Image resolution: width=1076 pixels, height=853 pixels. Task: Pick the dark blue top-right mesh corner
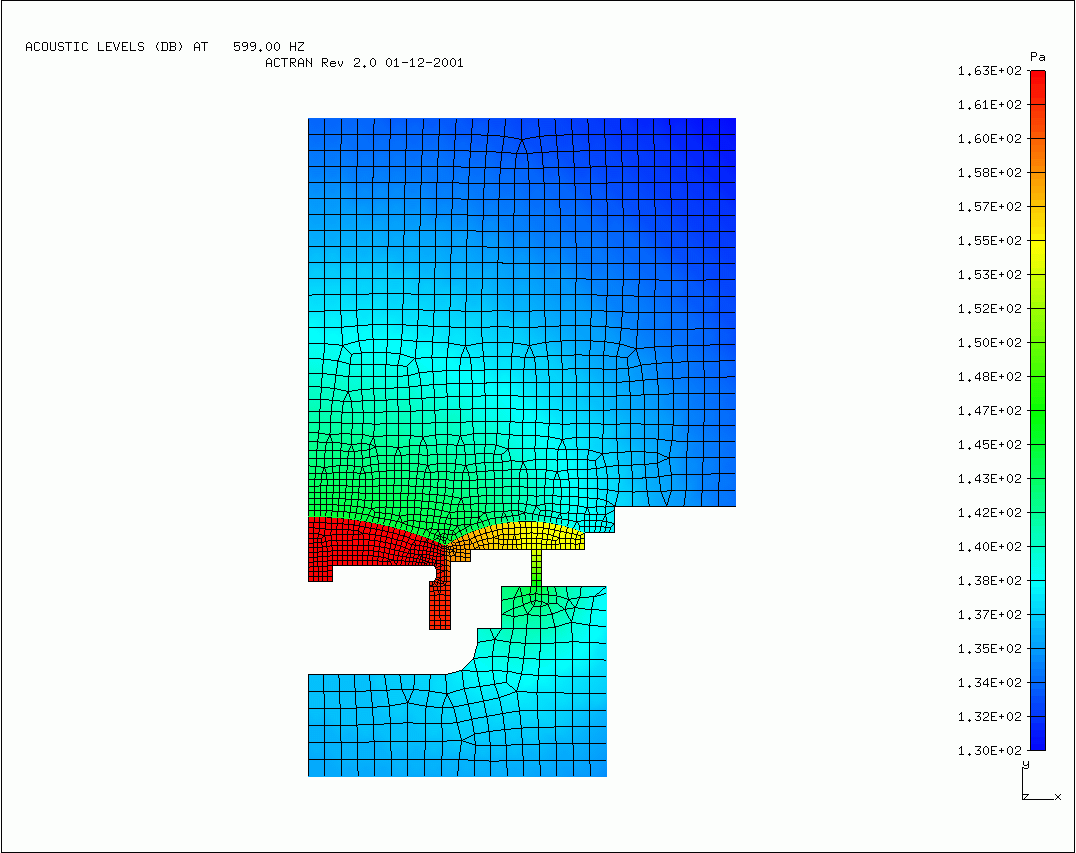click(715, 135)
